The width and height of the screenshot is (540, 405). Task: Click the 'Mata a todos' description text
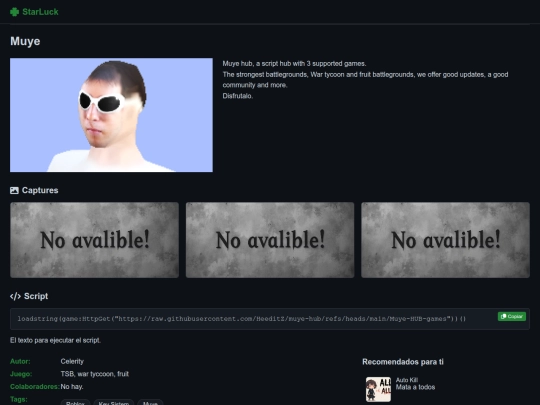415,387
